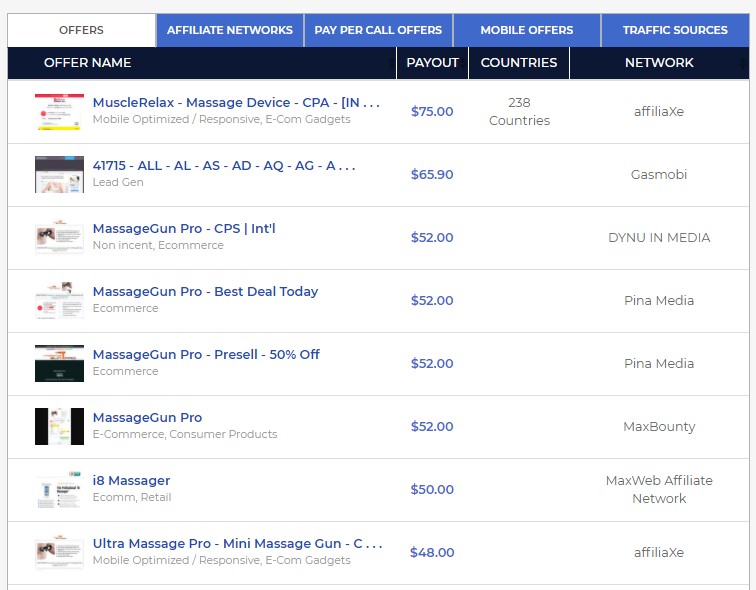
Task: Click the Lead Gen category text
Action: pyautogui.click(x=118, y=182)
